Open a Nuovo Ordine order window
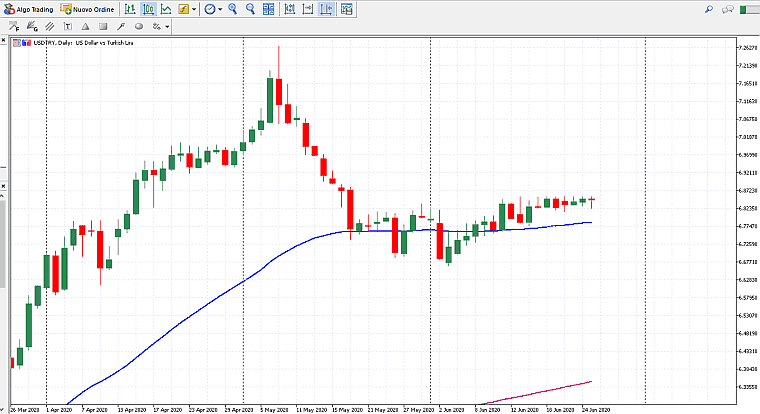760x414 pixels. coord(88,9)
